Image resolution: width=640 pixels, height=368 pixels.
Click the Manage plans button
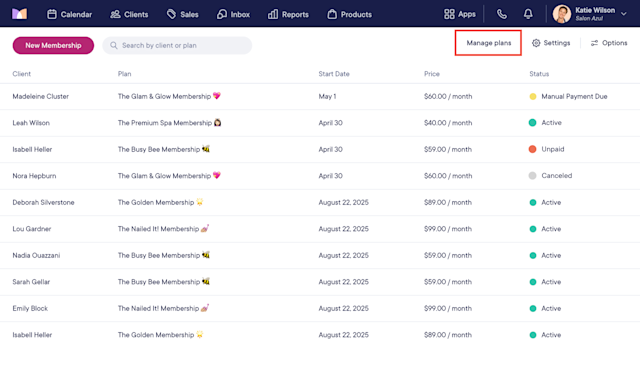pos(488,43)
